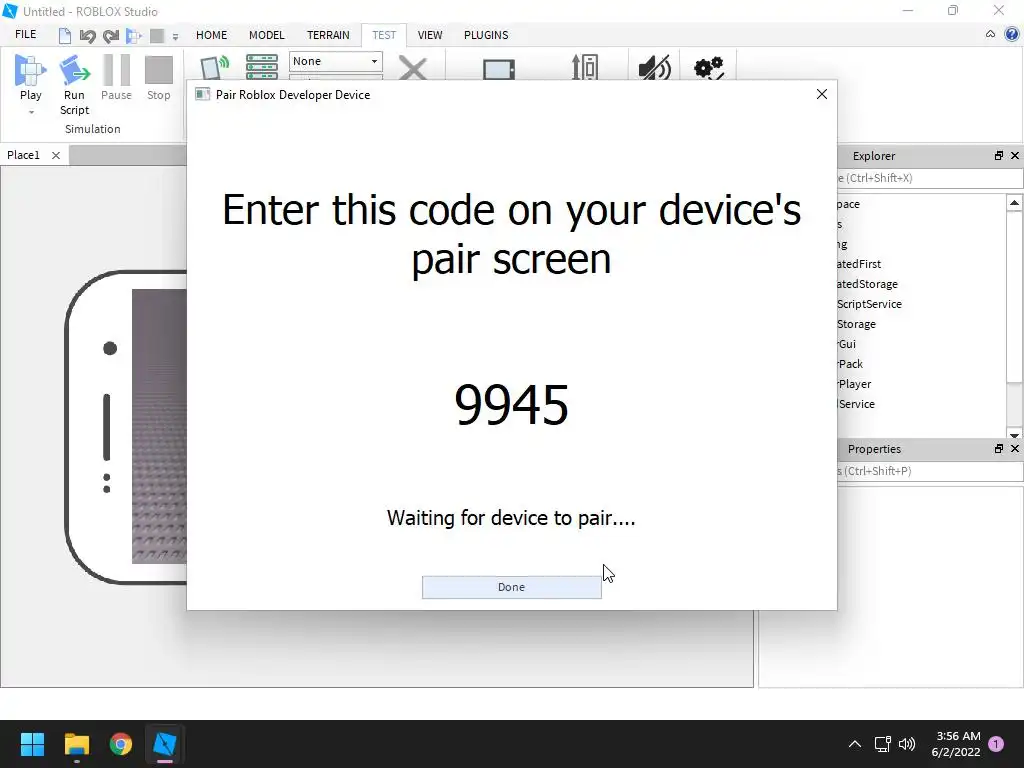Click the play icon in quick access toolbar
The width and height of the screenshot is (1024, 768).
click(x=134, y=35)
